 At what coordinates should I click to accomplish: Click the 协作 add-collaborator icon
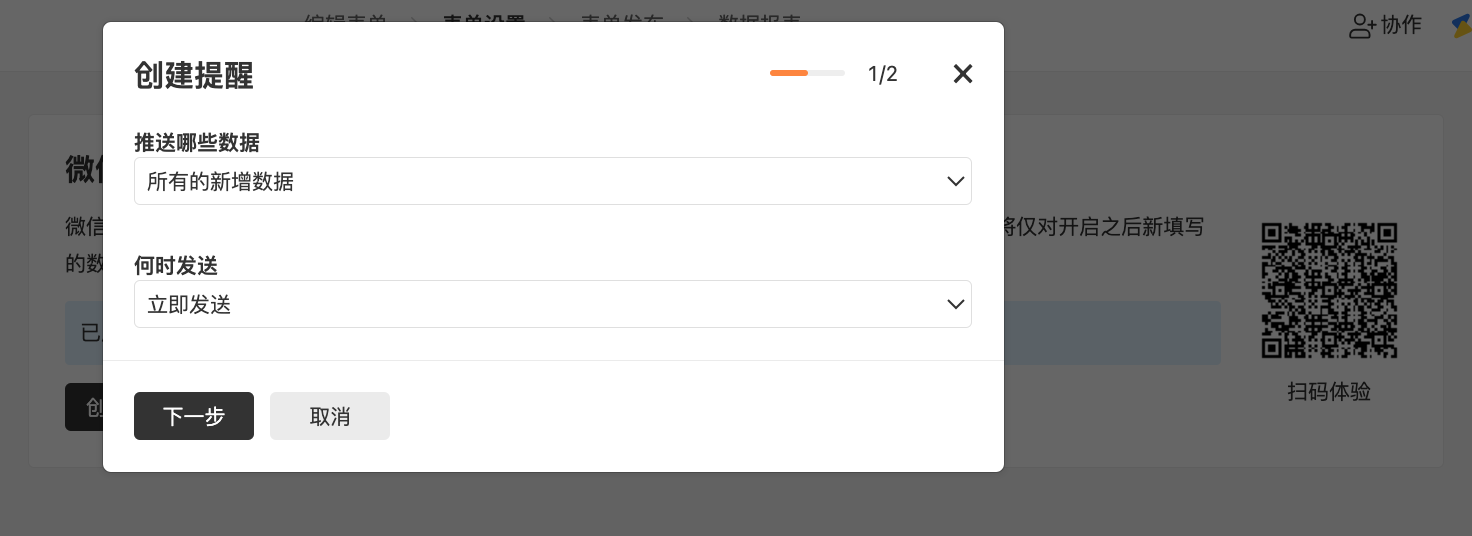pos(1363,26)
